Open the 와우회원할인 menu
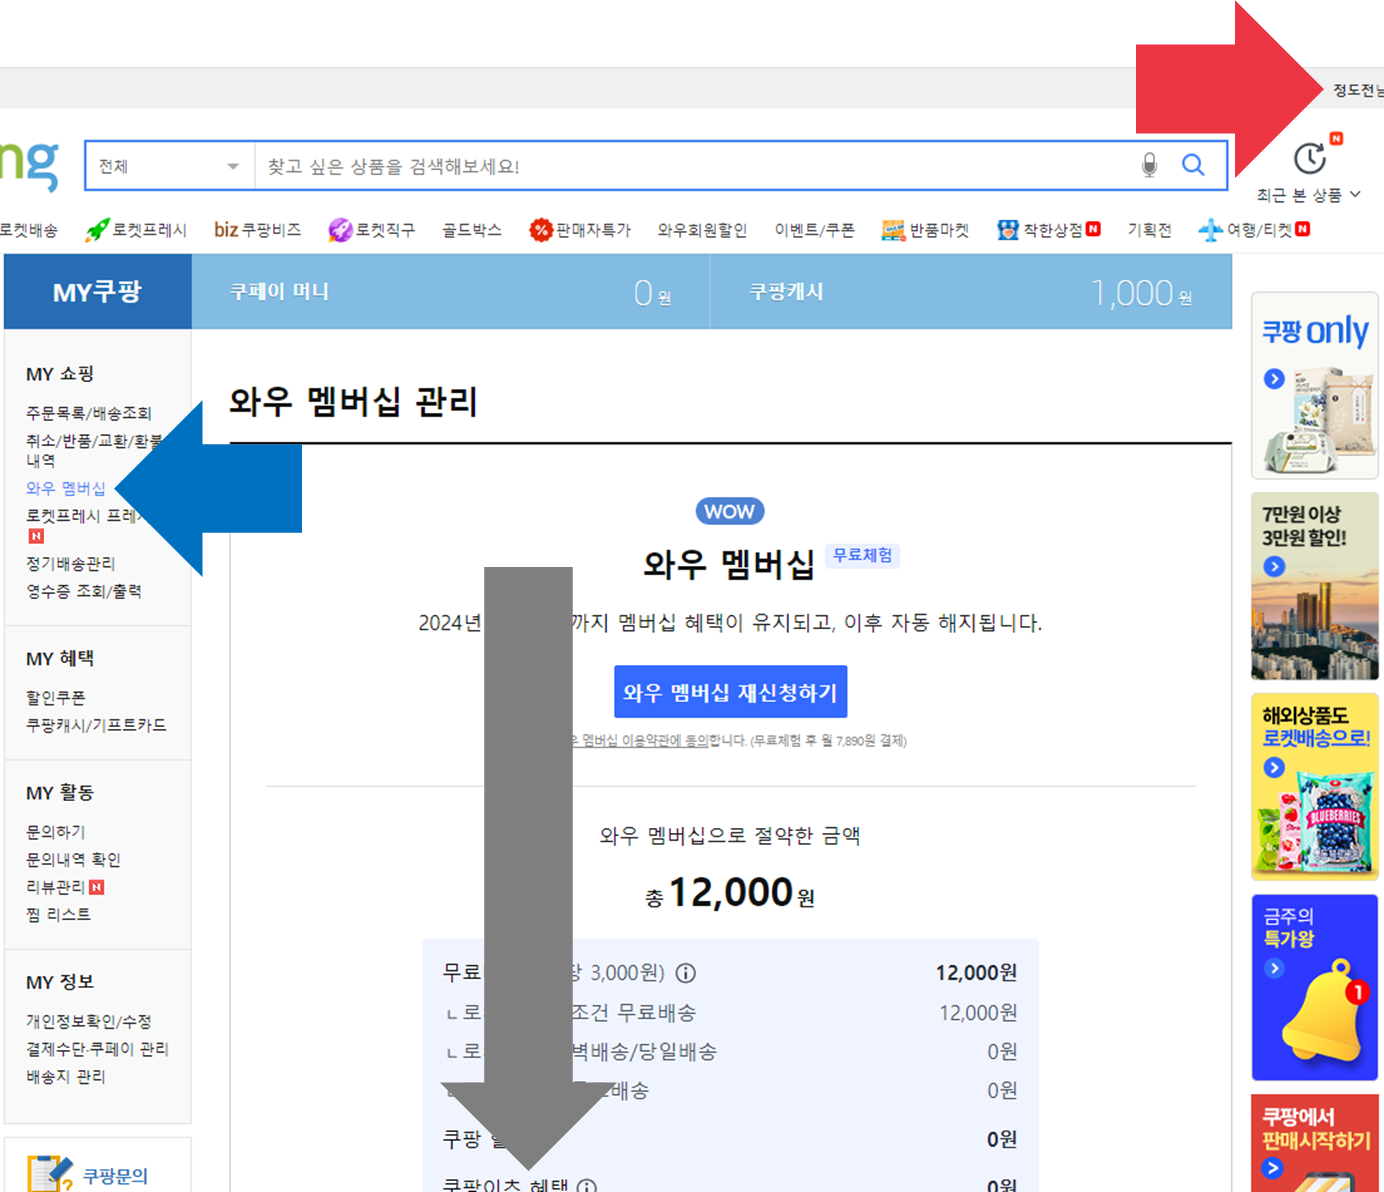1384x1192 pixels. [x=702, y=230]
